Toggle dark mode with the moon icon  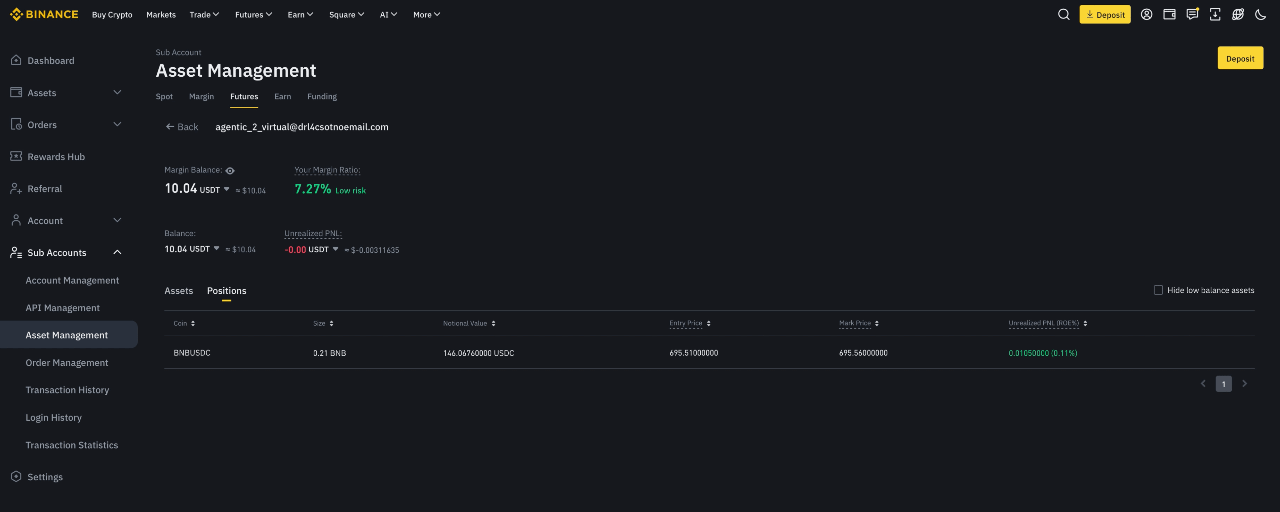pyautogui.click(x=1261, y=14)
